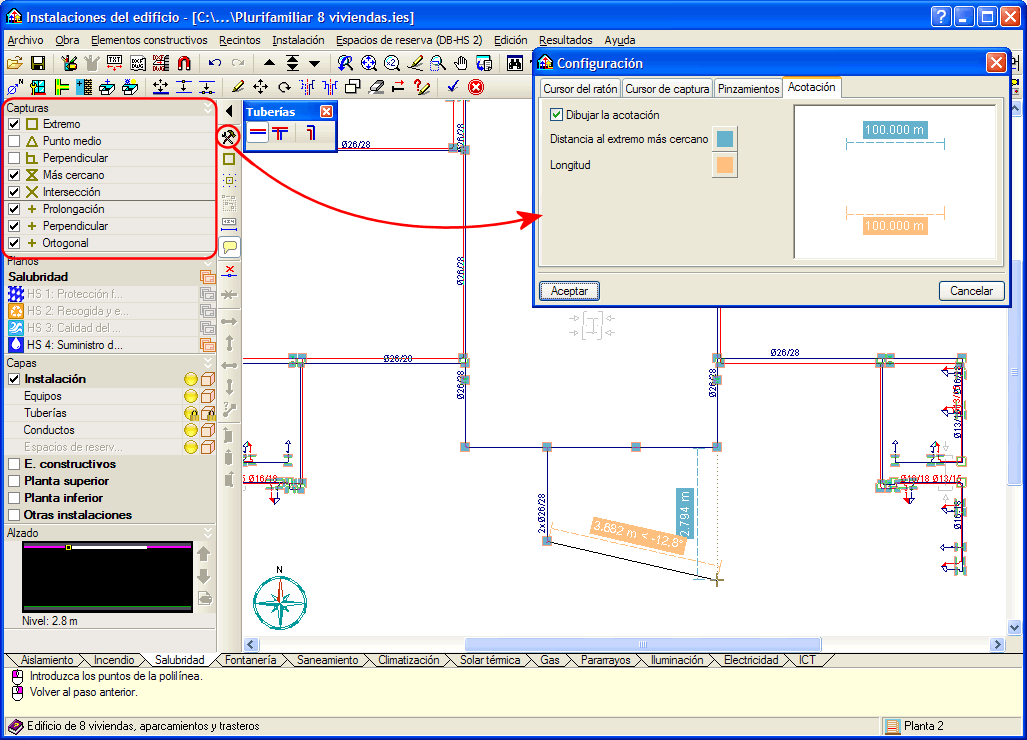
Task: Toggle Intersección capture checkbox
Action: (x=14, y=192)
